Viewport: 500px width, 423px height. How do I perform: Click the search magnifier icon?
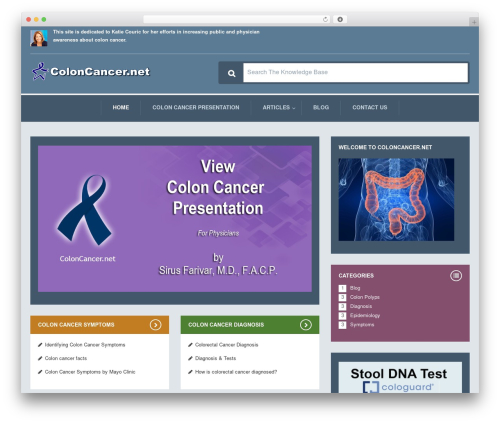(x=231, y=73)
